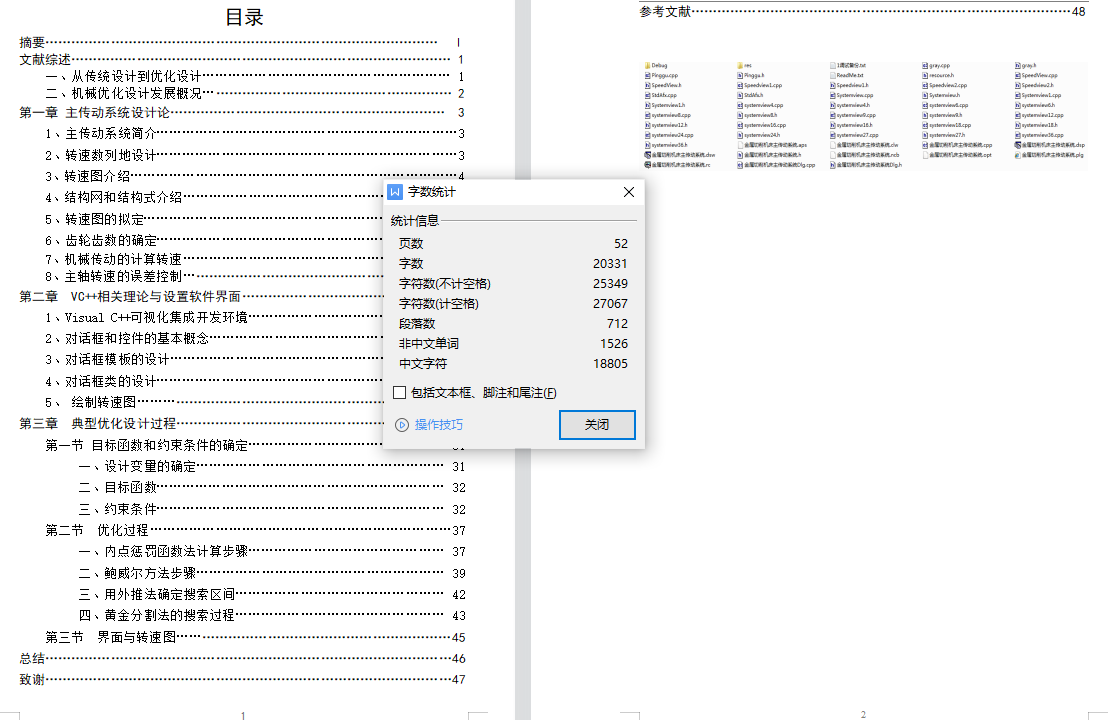
Task: Click the 5、绘制转速图 contents line
Action: click(x=214, y=402)
